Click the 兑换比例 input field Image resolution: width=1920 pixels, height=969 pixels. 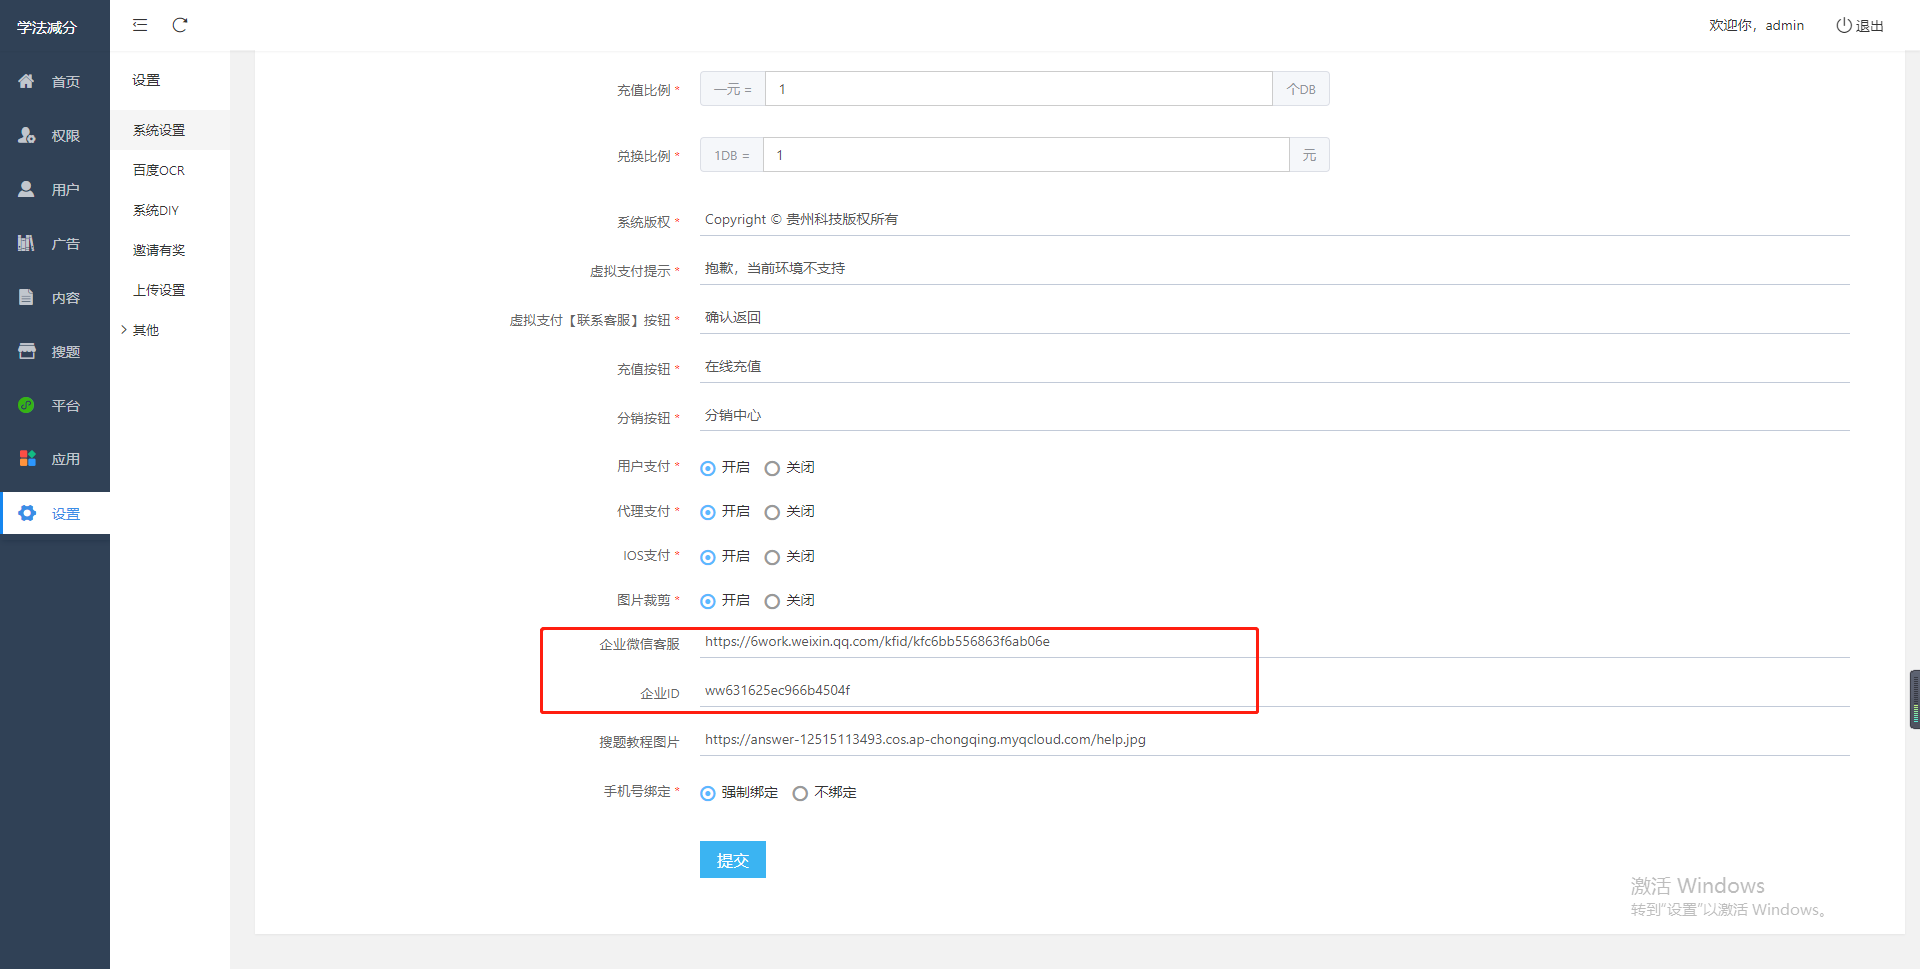click(1026, 155)
